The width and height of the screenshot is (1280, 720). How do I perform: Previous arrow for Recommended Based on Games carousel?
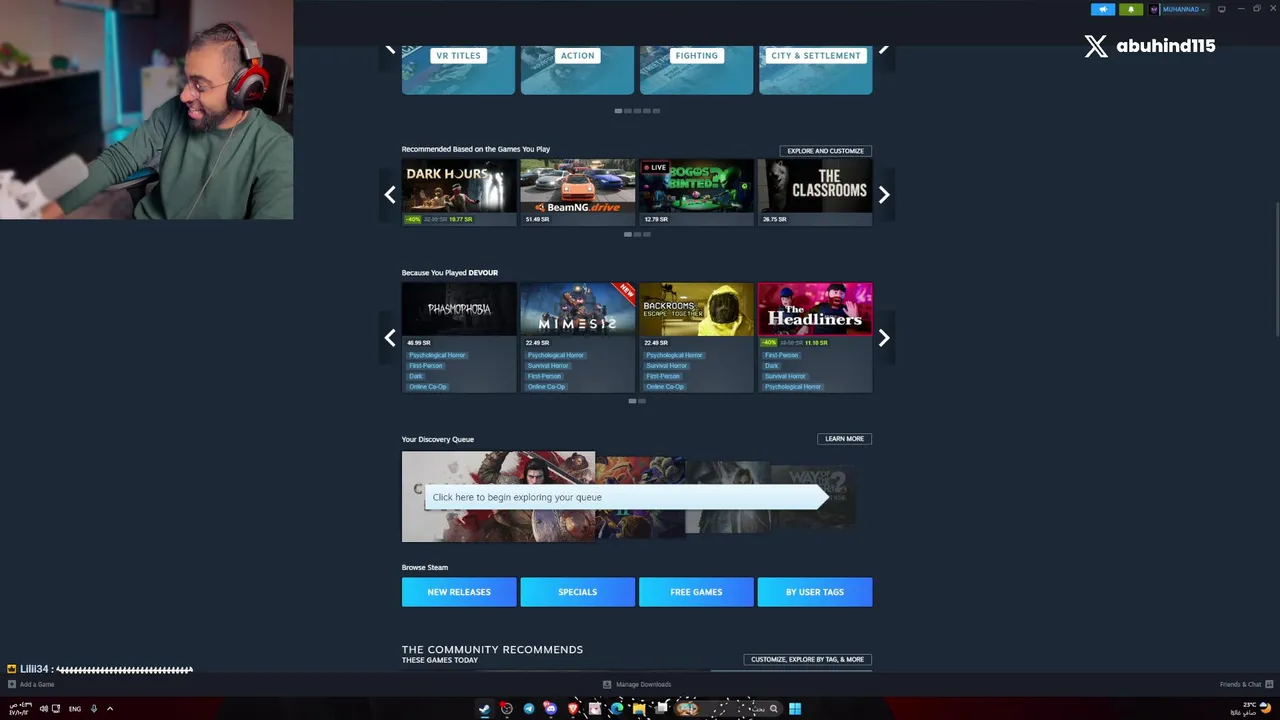pos(390,195)
